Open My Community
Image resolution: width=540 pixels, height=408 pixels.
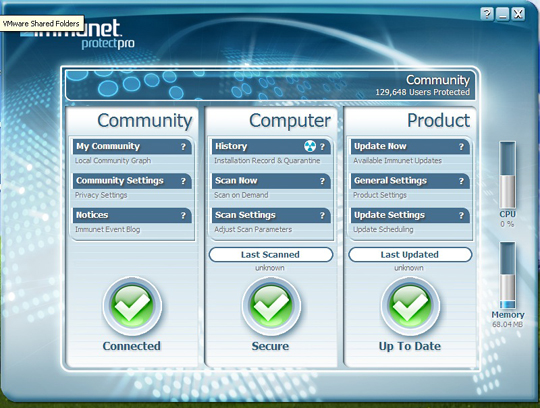coord(132,147)
